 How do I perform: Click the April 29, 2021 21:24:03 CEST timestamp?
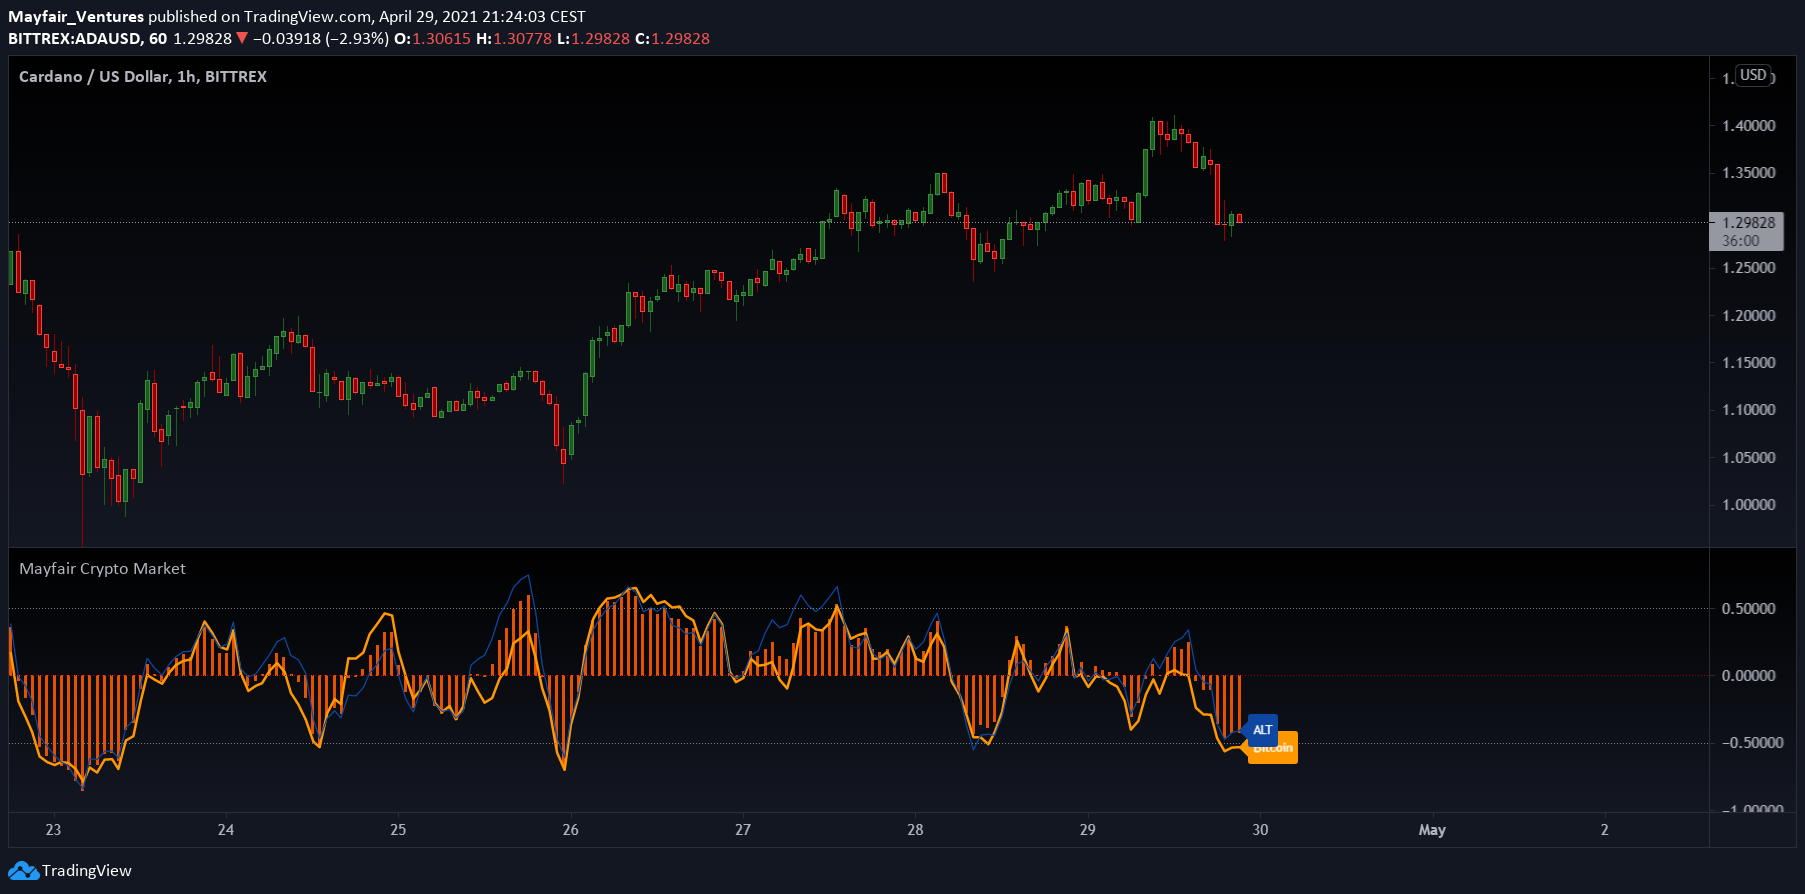[x=482, y=17]
